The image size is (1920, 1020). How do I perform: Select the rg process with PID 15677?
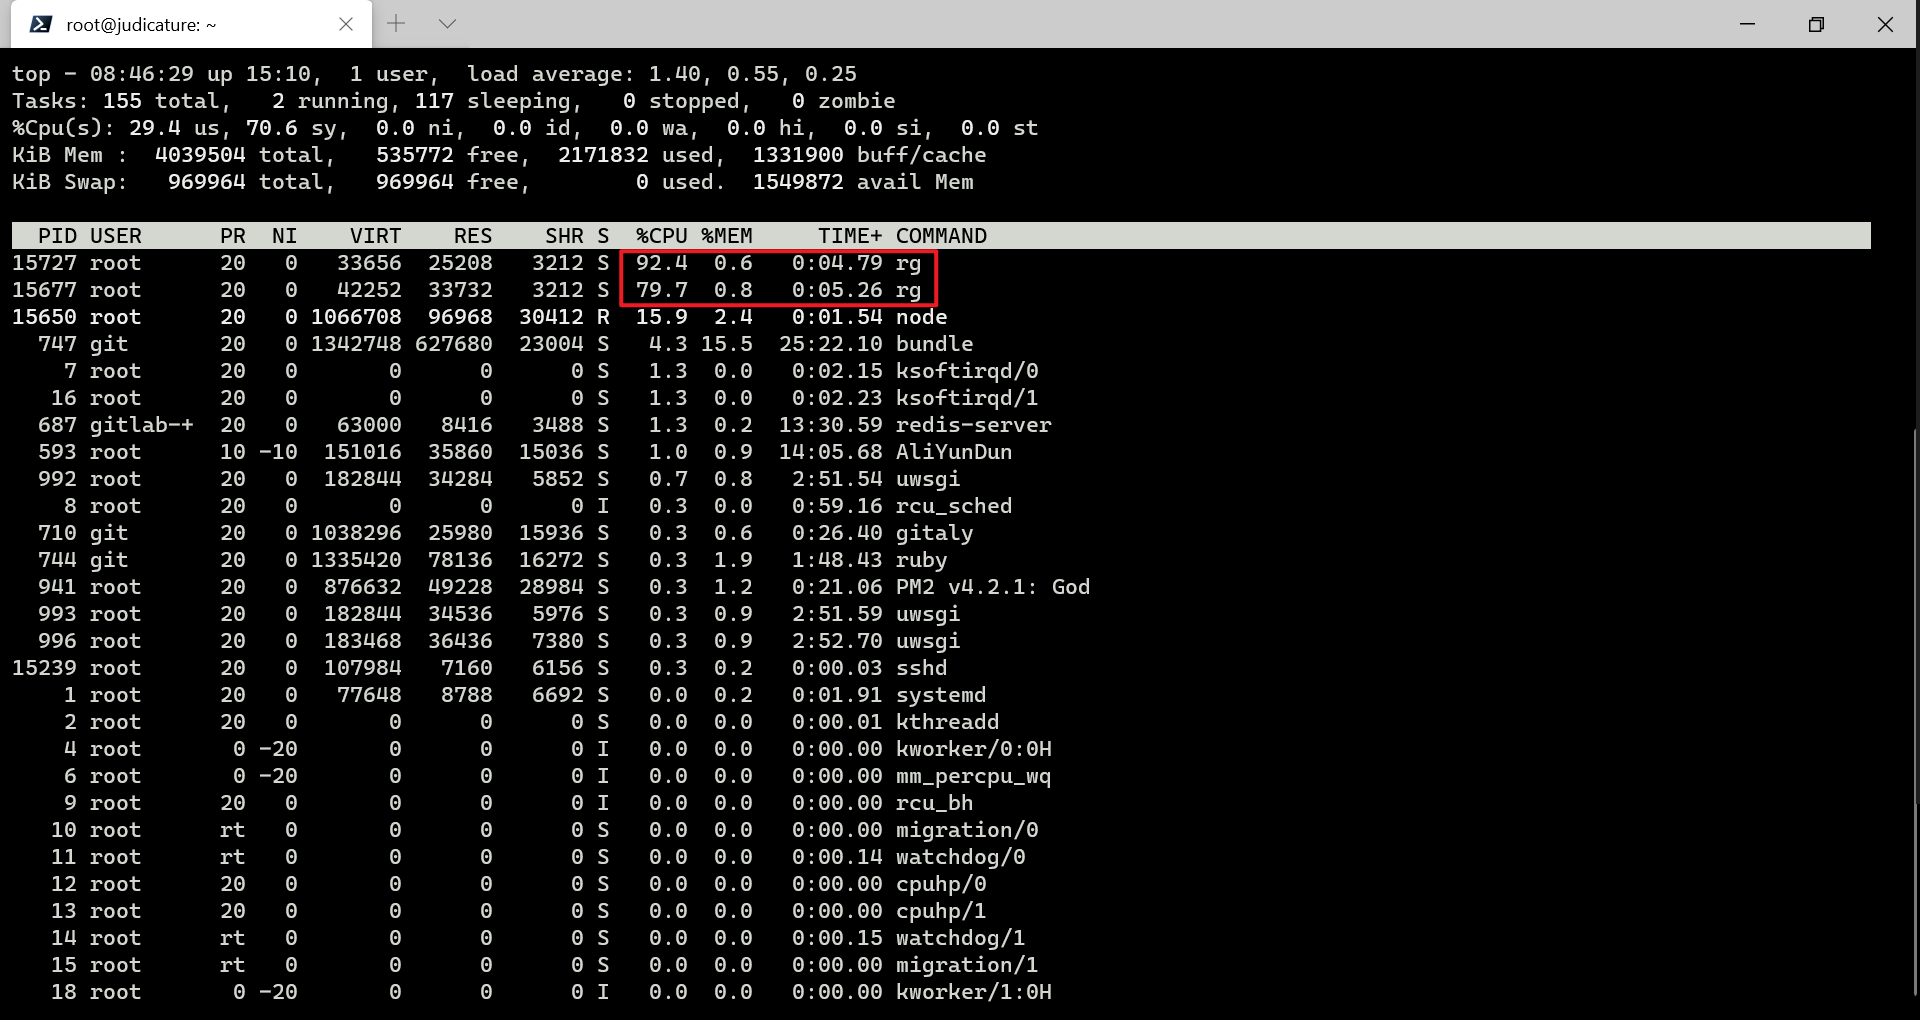[700, 290]
